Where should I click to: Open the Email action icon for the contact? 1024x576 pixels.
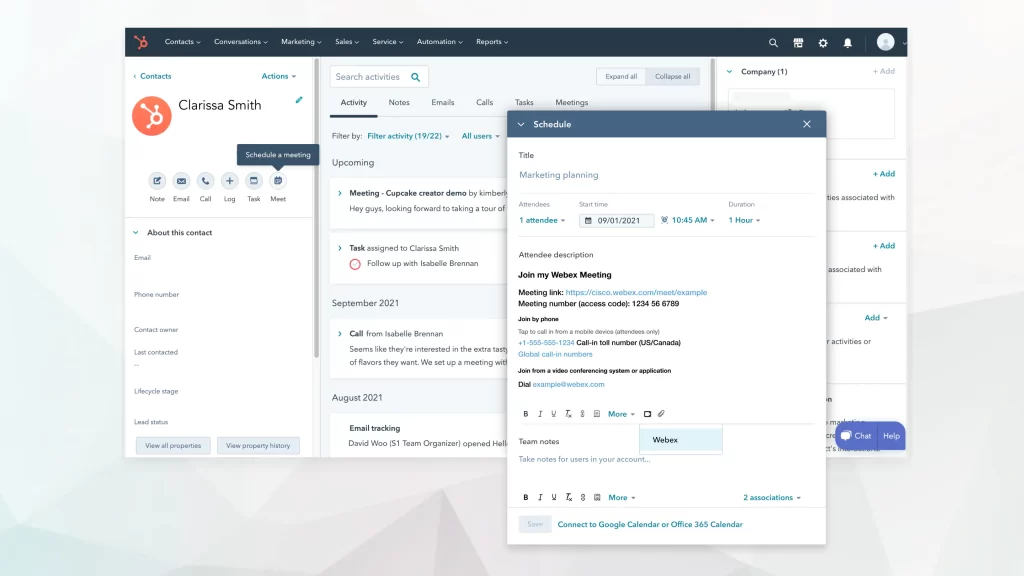181,181
